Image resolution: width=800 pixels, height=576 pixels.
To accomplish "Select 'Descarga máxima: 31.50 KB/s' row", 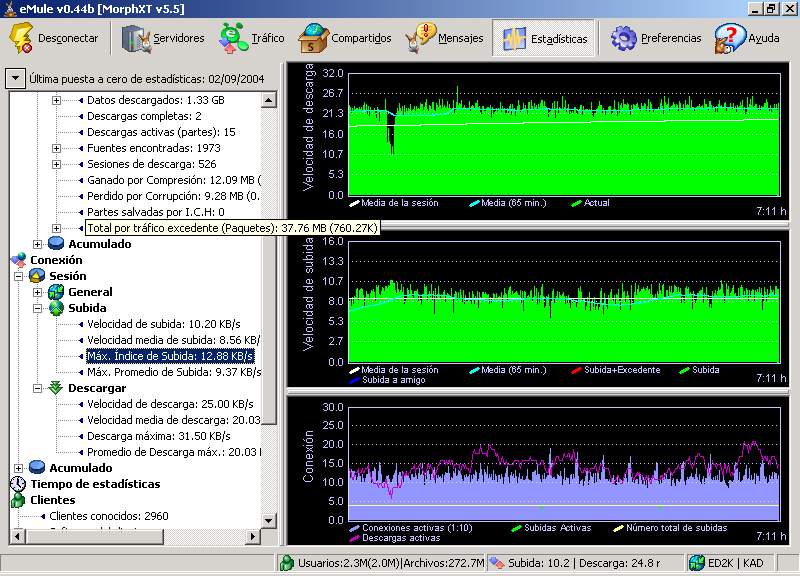I will (x=159, y=436).
